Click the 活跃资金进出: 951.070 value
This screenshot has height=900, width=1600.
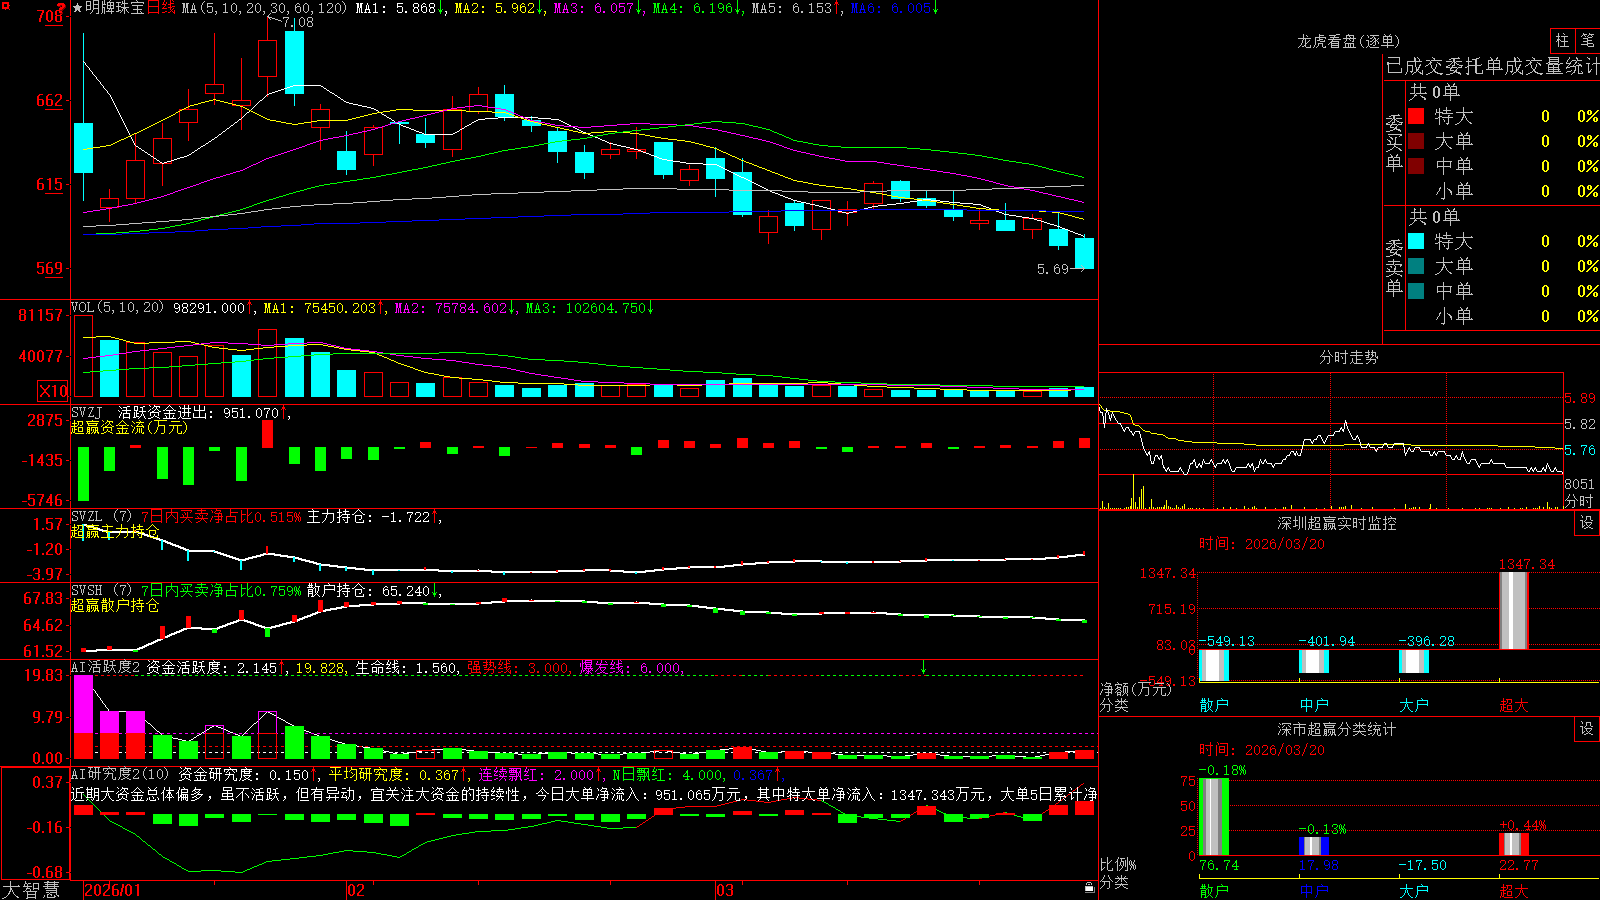[201, 413]
